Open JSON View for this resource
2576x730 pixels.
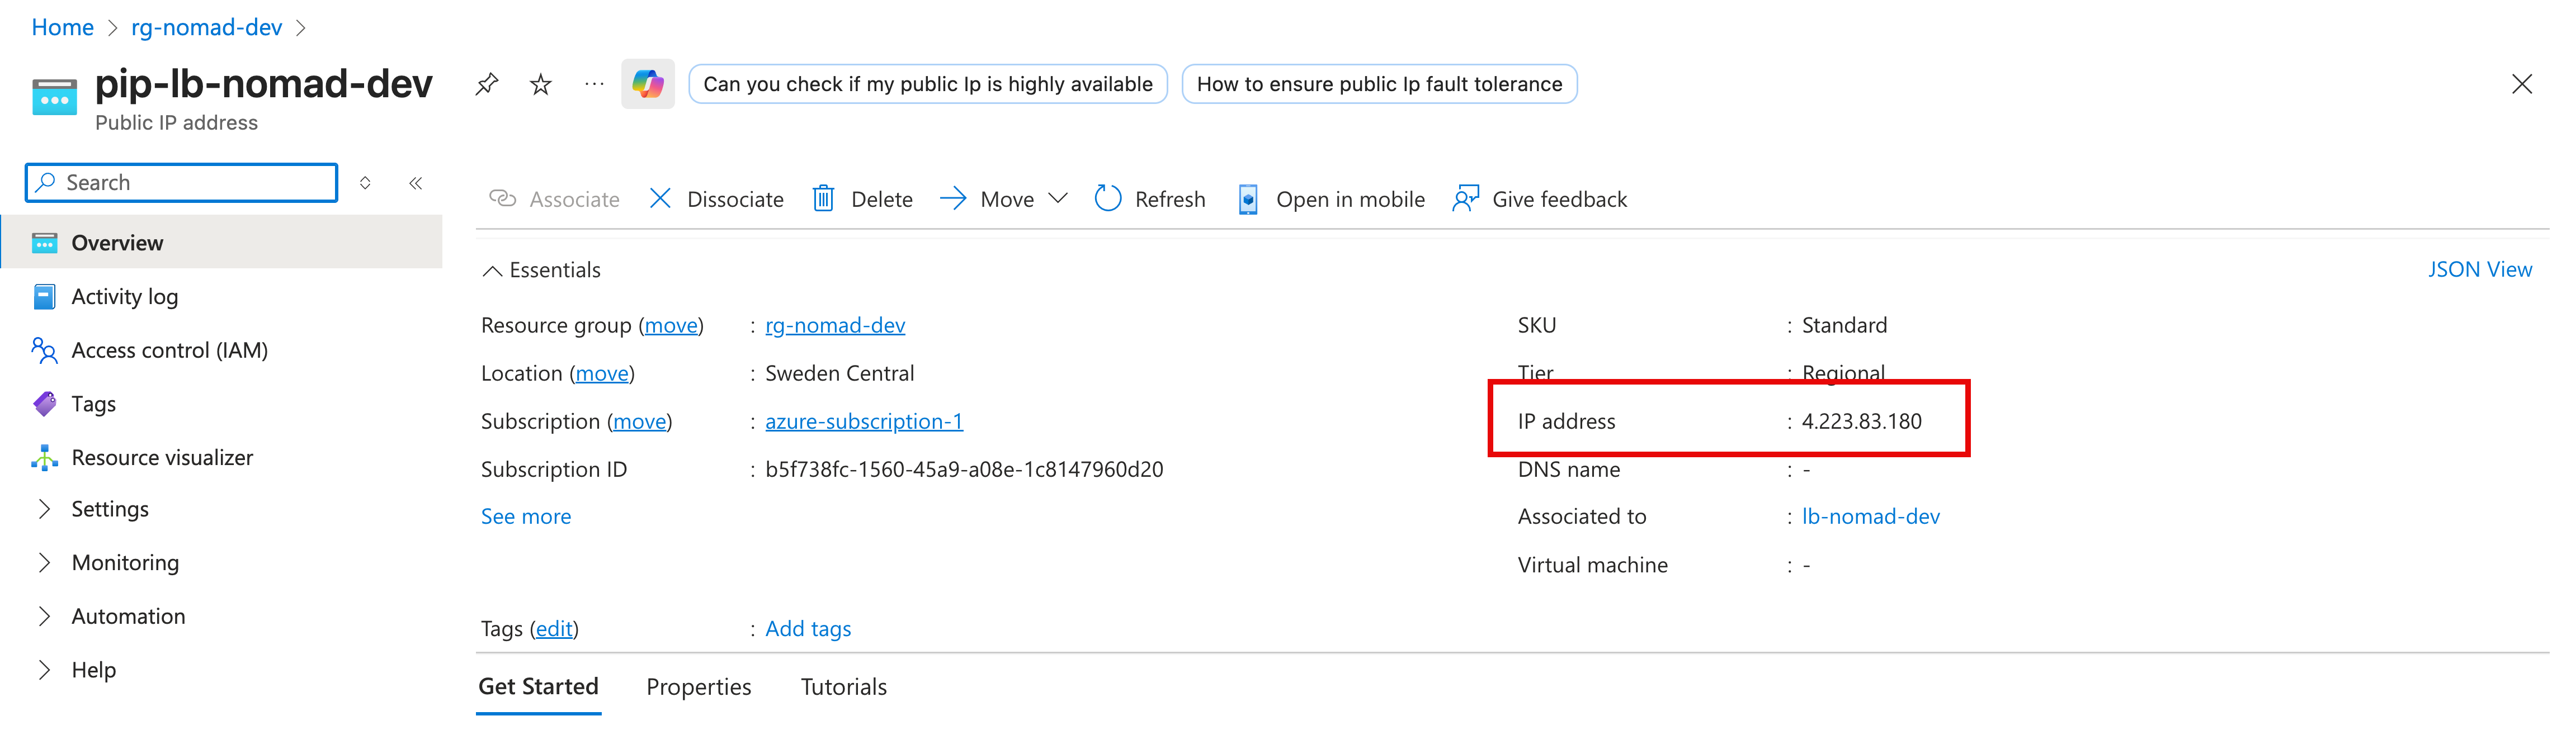tap(2481, 269)
